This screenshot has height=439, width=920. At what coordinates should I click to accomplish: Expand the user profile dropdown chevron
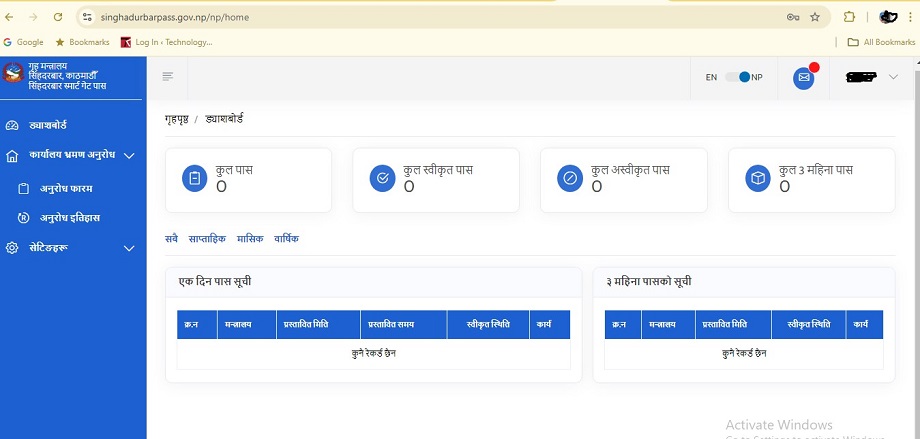[x=893, y=77]
